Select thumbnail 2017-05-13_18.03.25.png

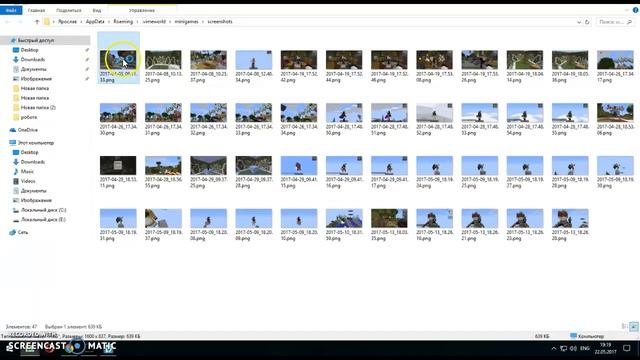[389, 218]
